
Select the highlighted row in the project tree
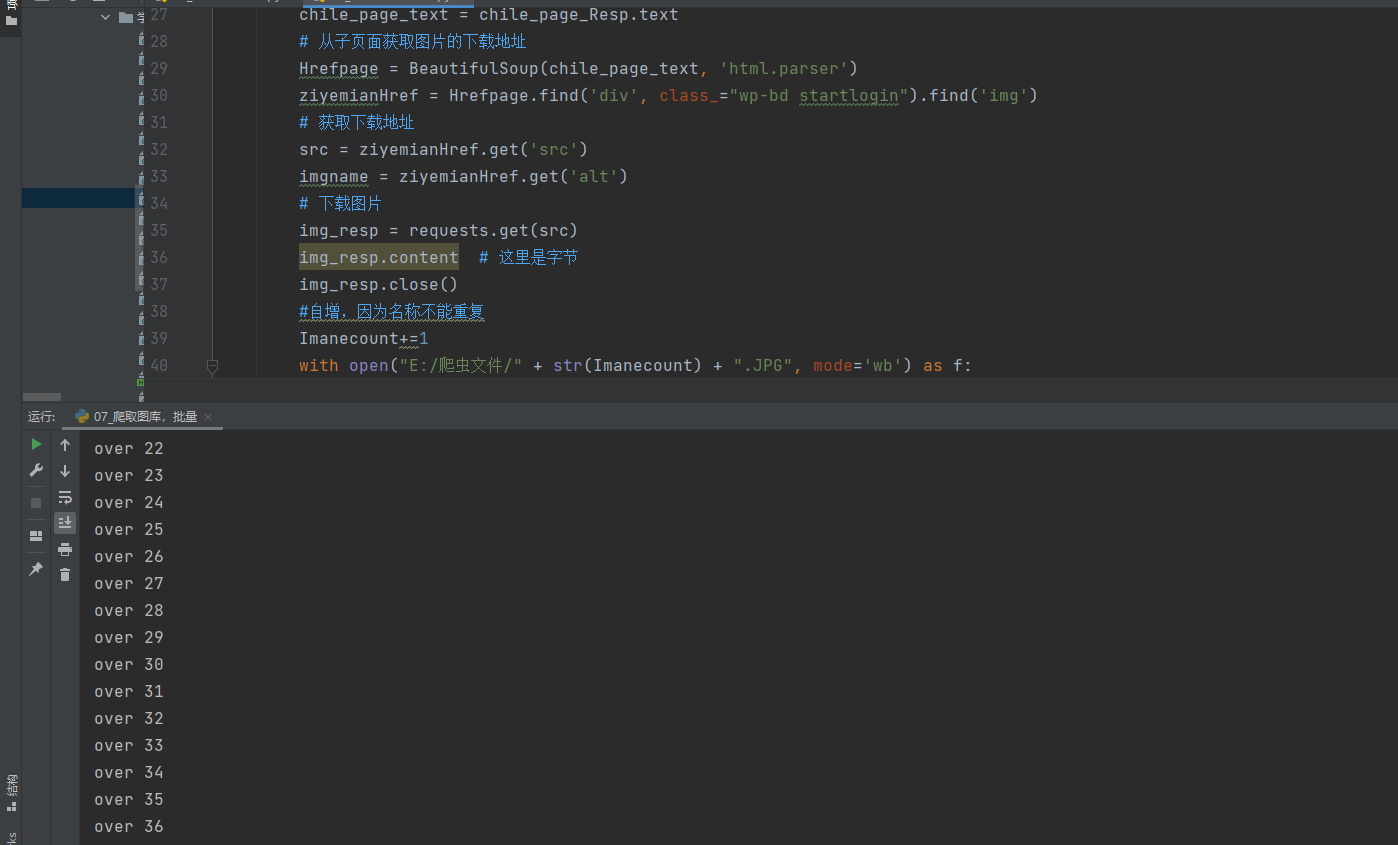[x=78, y=198]
